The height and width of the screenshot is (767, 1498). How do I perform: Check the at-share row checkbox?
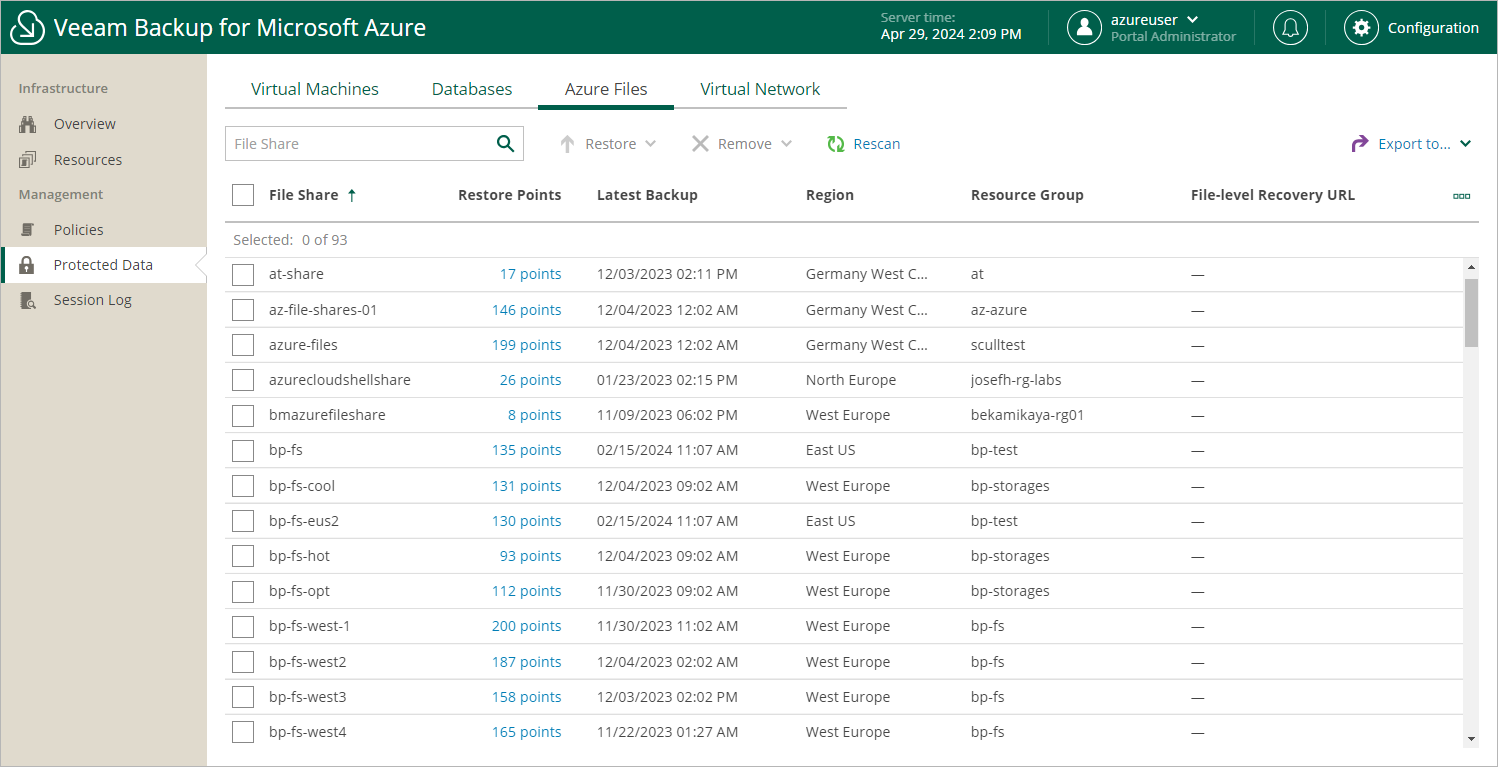(243, 275)
